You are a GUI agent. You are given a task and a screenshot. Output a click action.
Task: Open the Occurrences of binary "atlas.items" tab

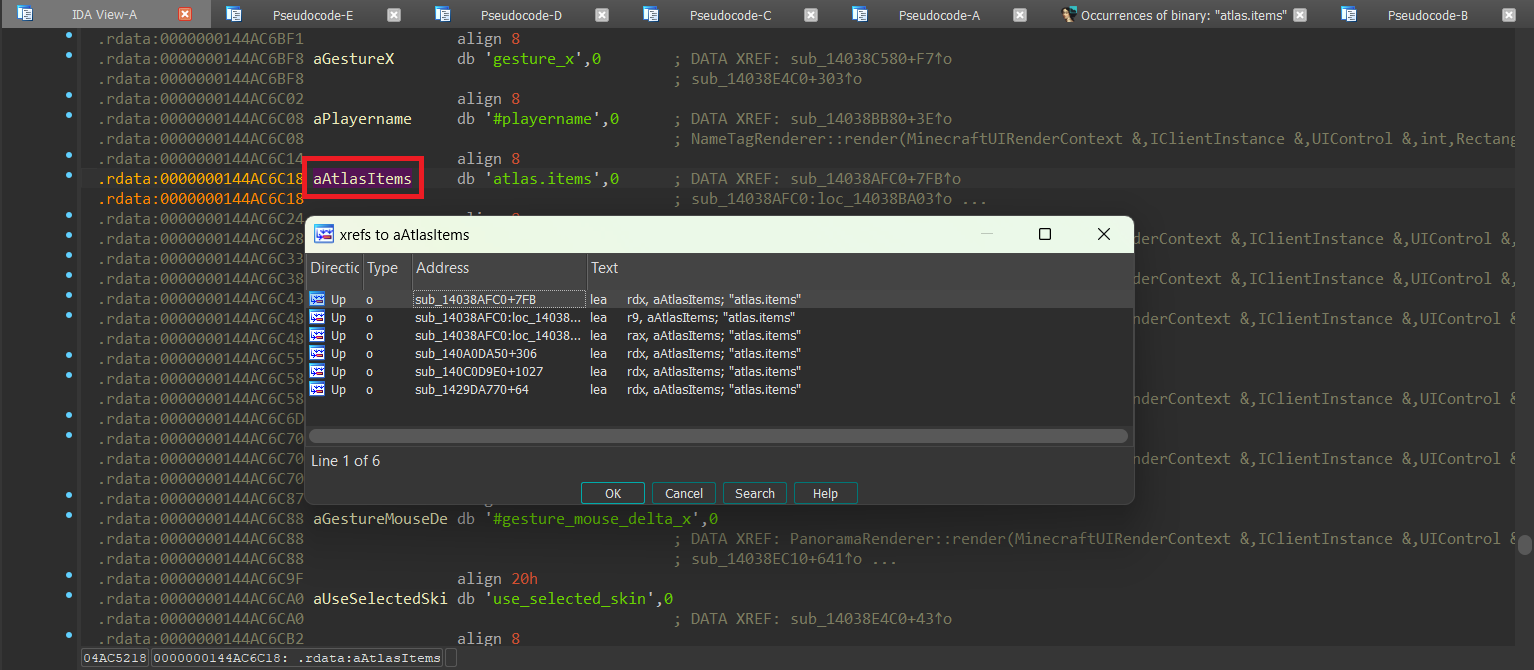pyautogui.click(x=1183, y=15)
